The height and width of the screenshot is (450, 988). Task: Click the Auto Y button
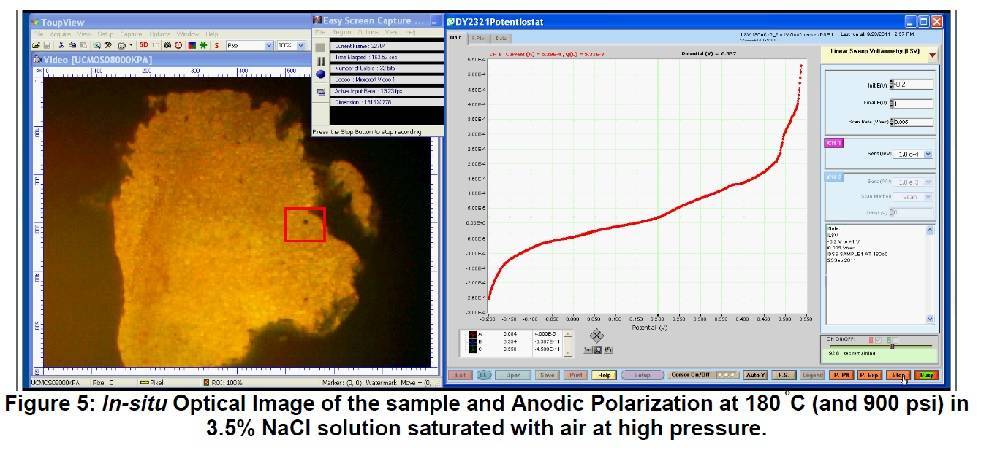pyautogui.click(x=756, y=374)
